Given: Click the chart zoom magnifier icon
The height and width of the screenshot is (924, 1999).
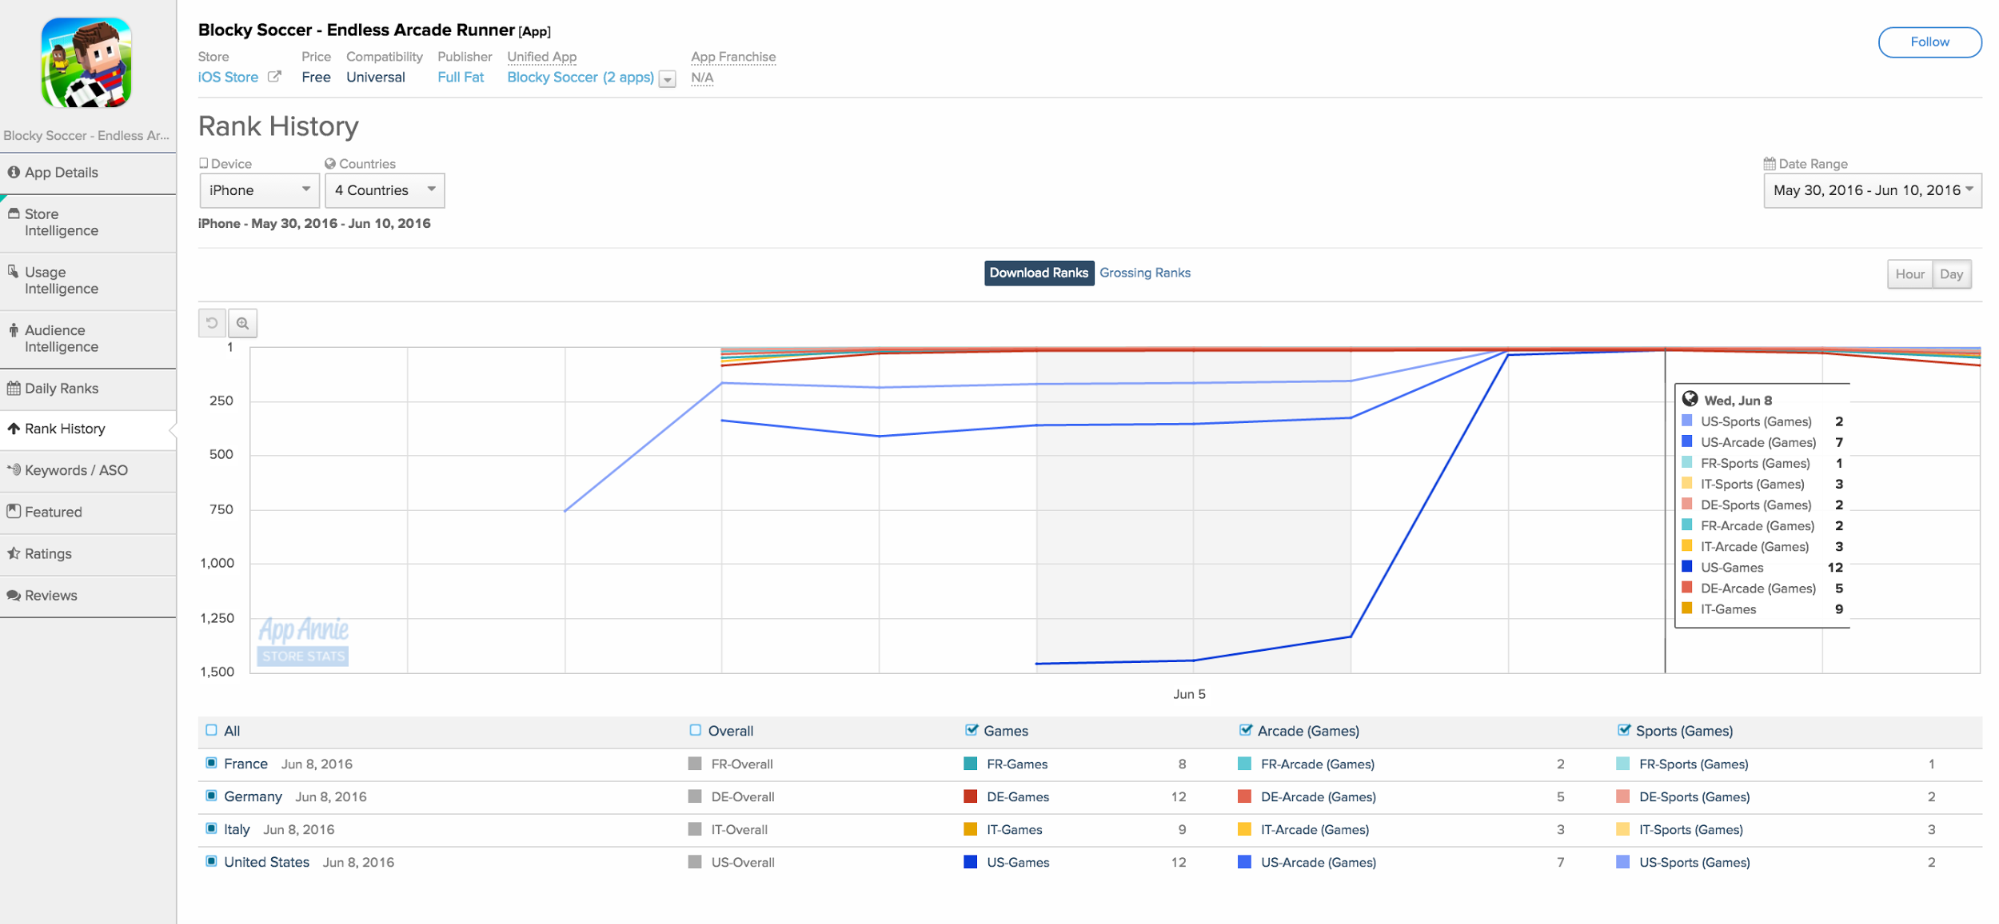Looking at the screenshot, I should point(243,323).
